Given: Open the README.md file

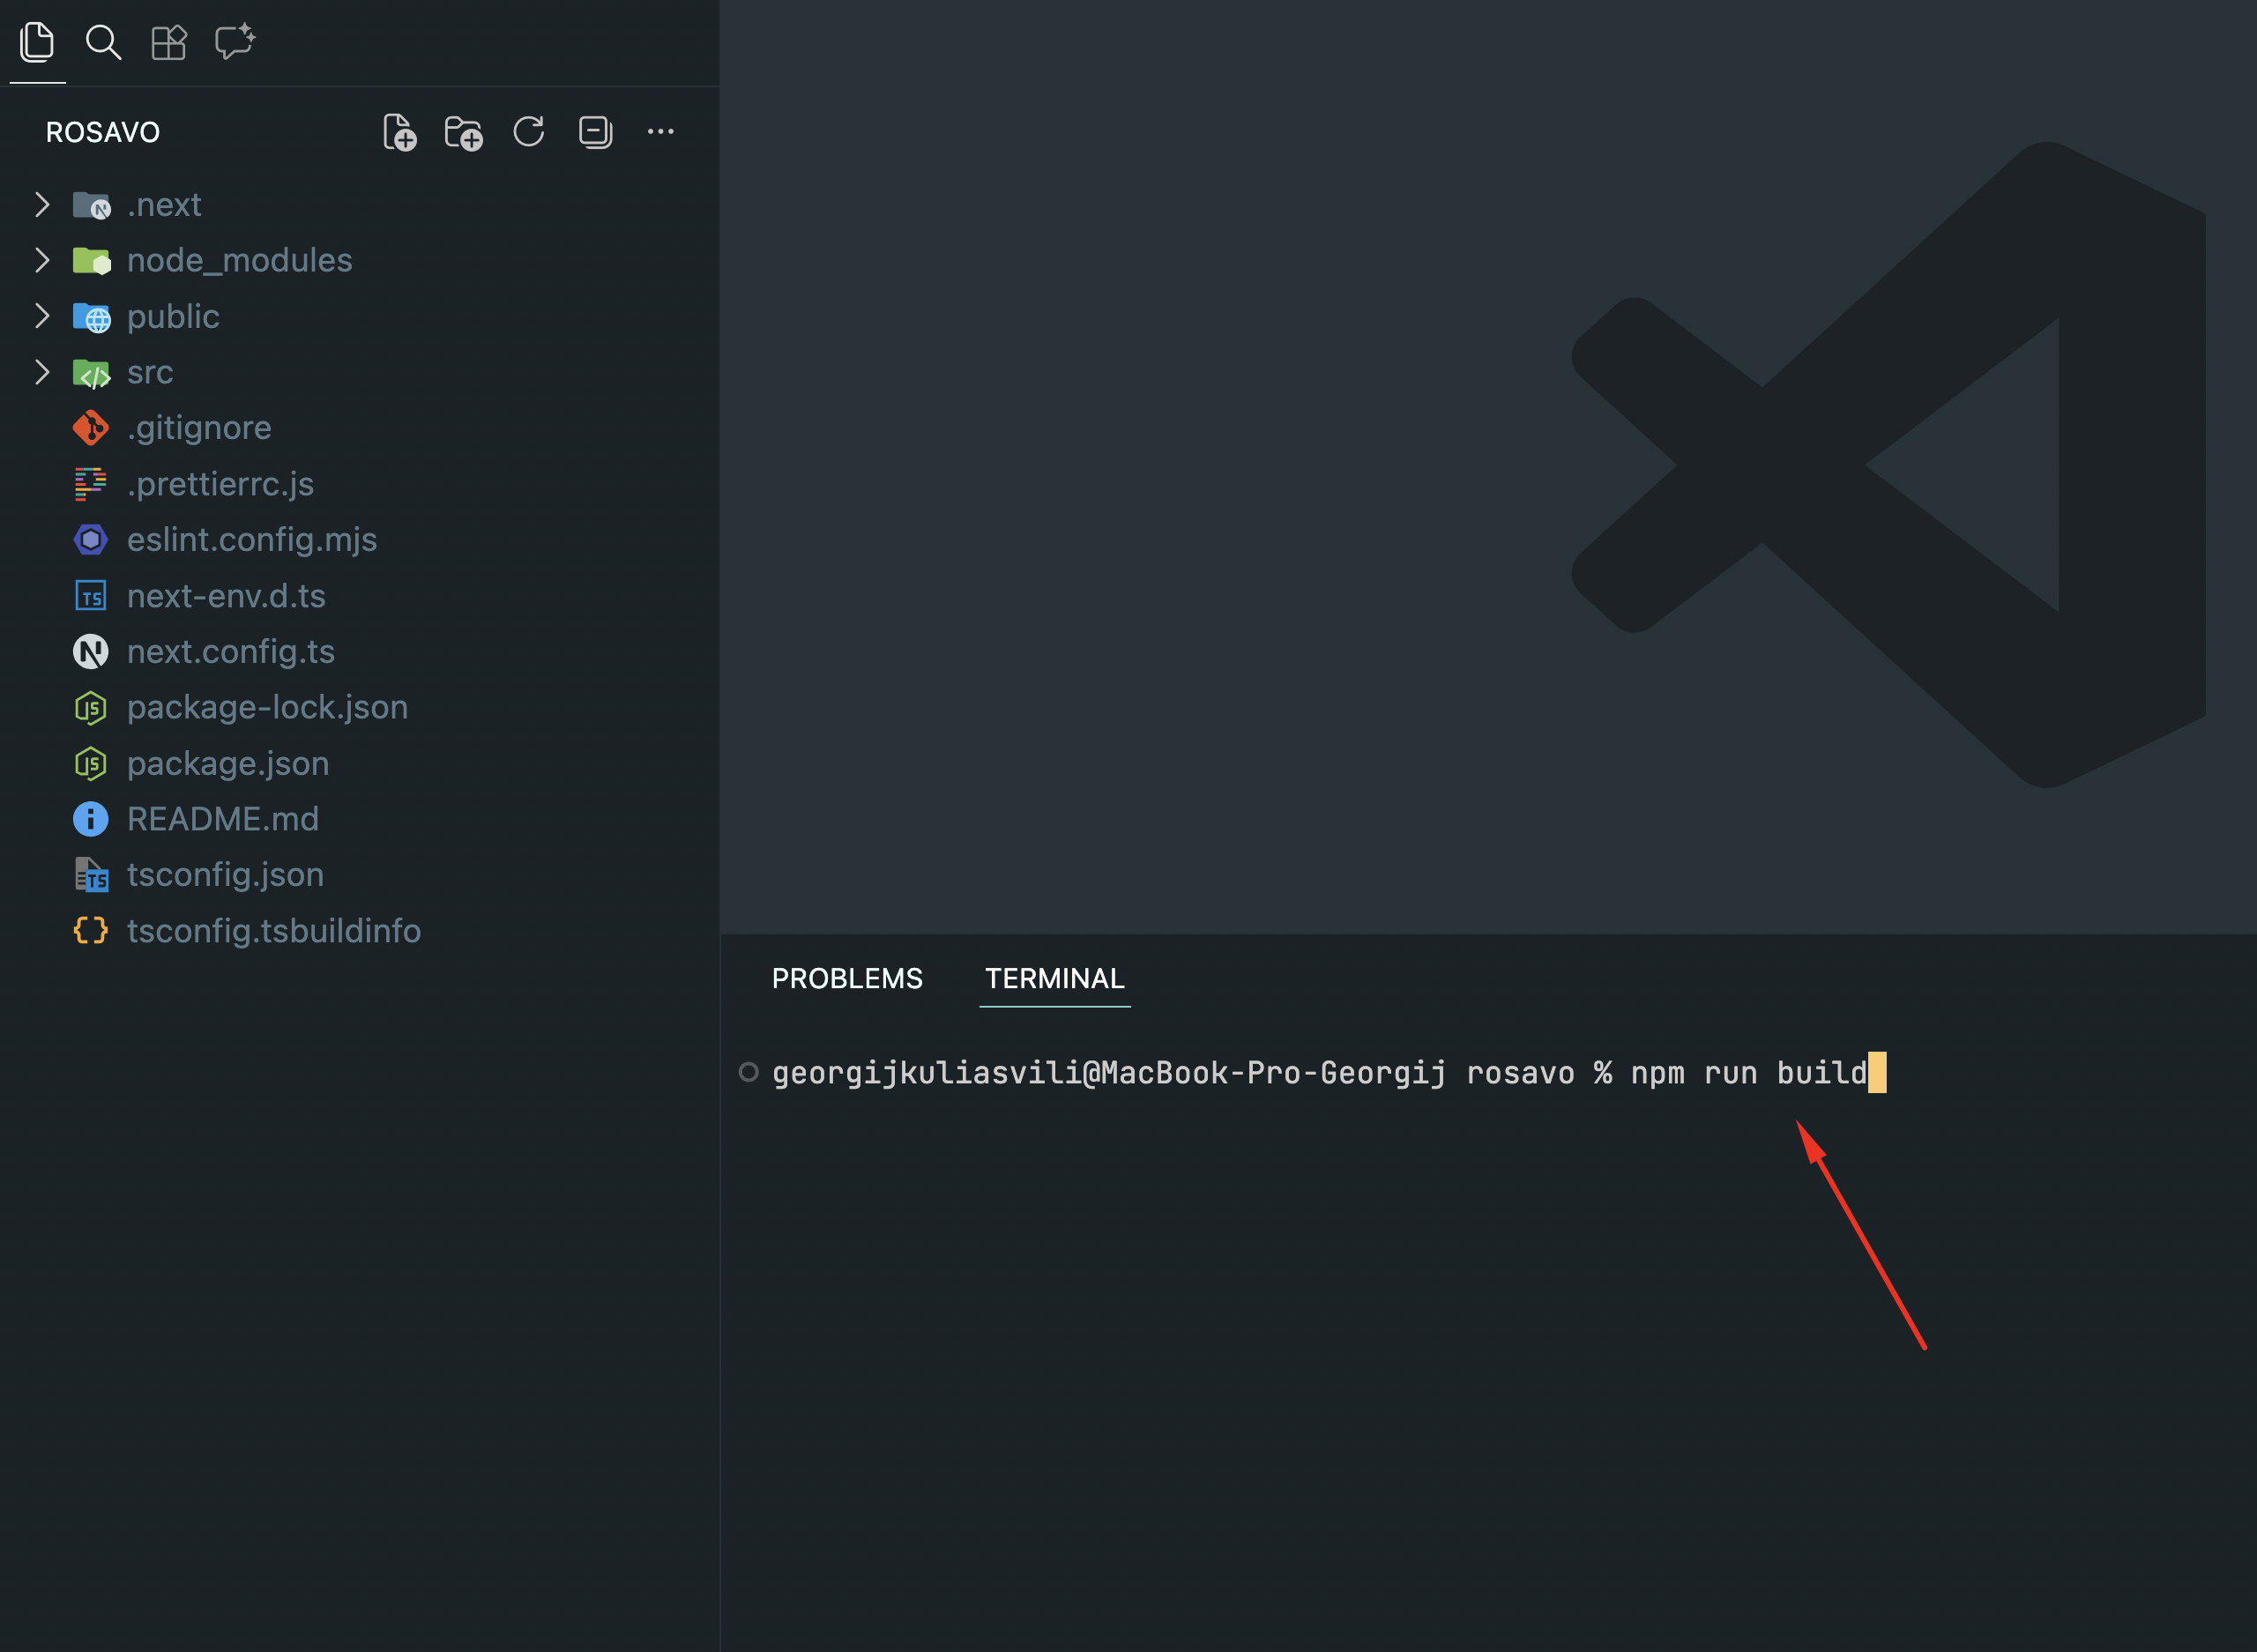Looking at the screenshot, I should [223, 819].
